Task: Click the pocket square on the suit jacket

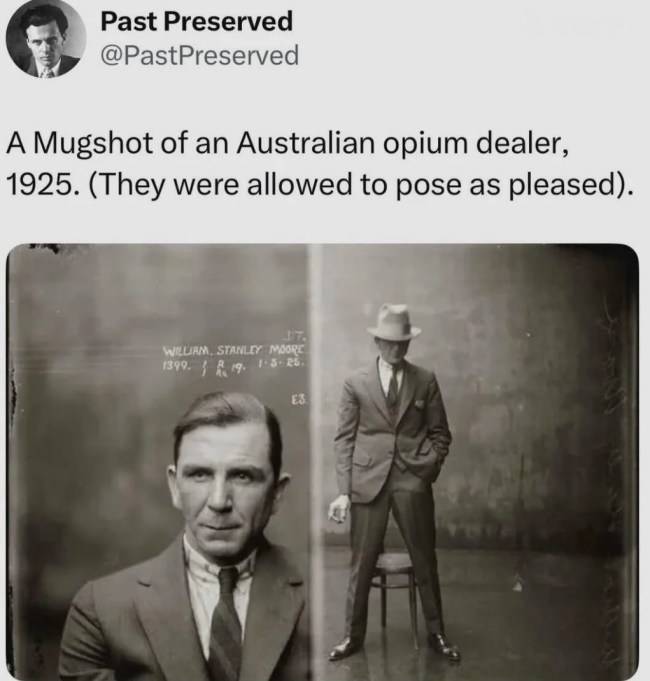Action: coord(419,404)
